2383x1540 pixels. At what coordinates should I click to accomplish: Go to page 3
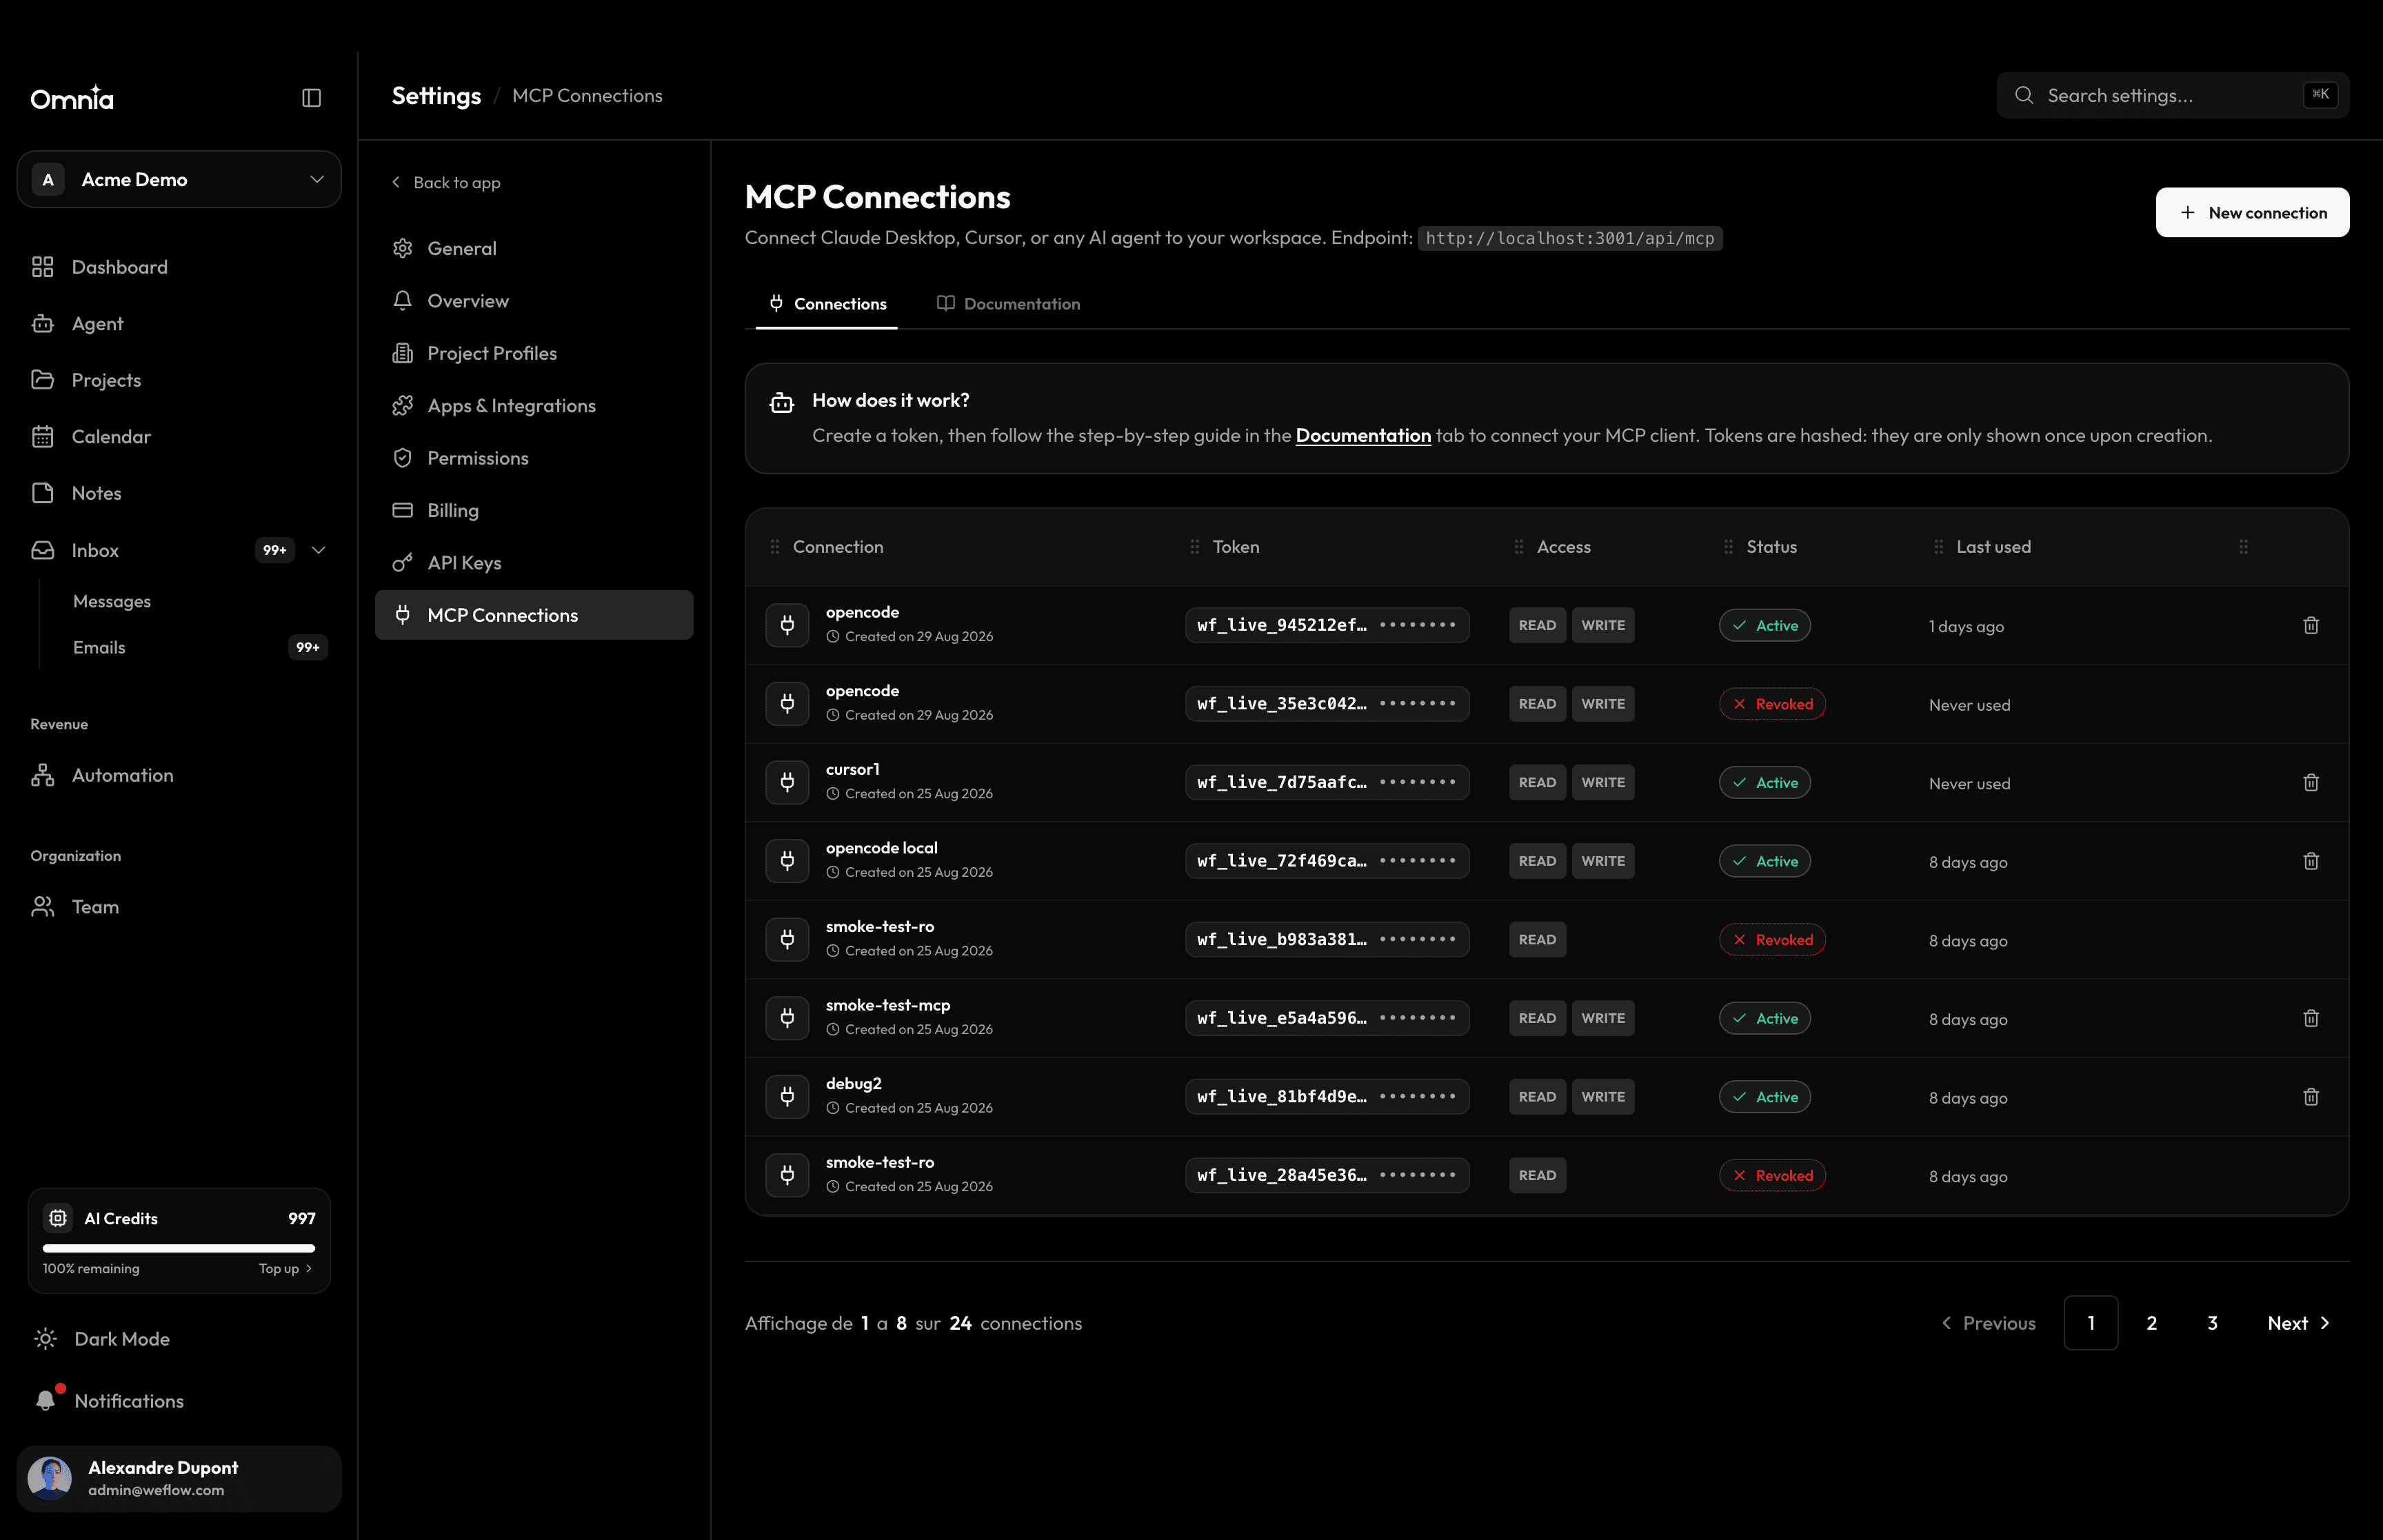point(2212,1323)
